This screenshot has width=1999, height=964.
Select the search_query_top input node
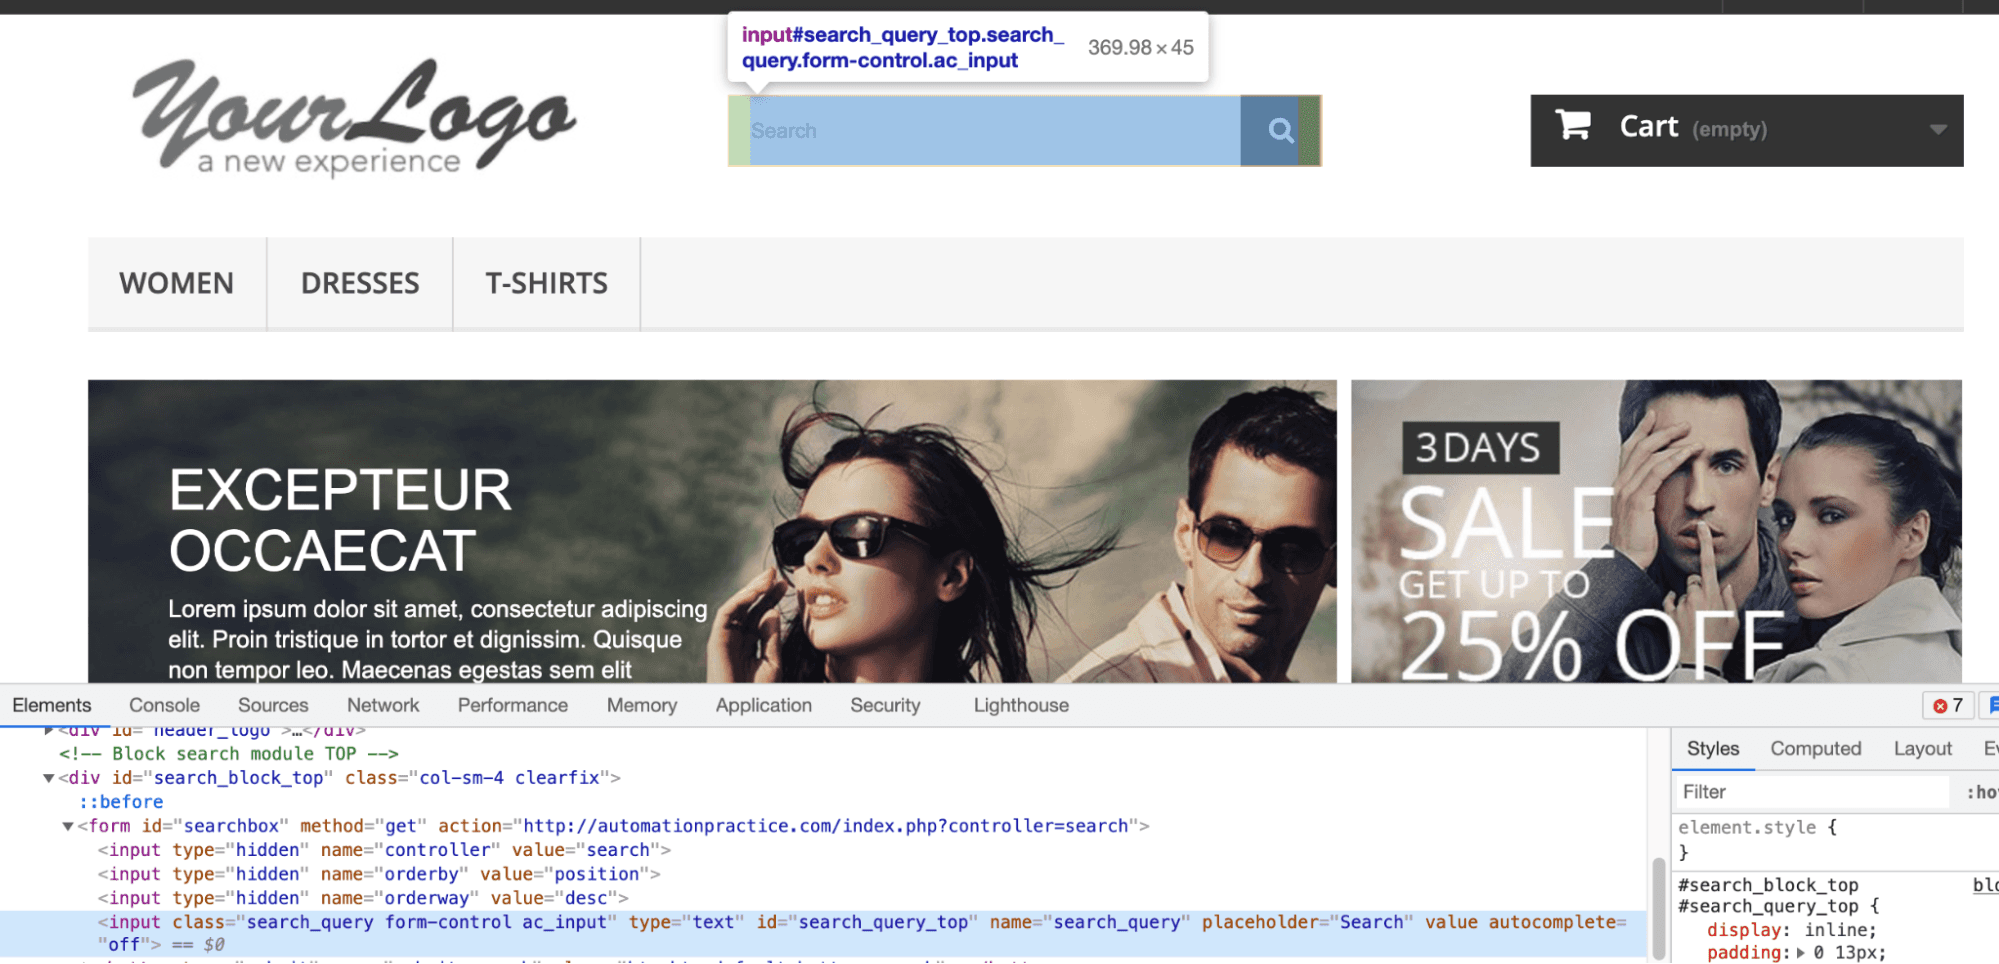click(x=822, y=933)
